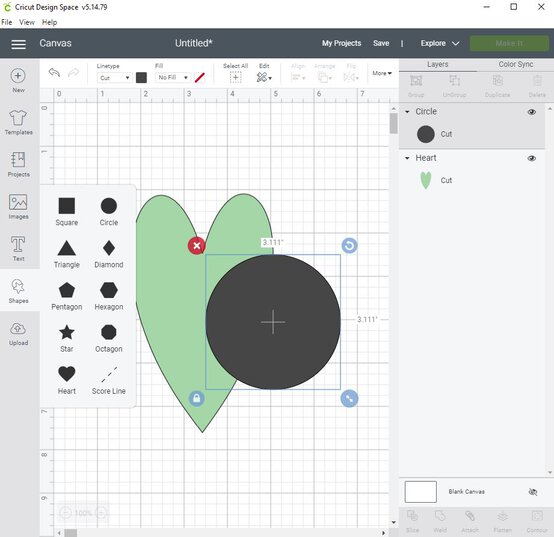Open the Flip dropdown
Image resolution: width=554 pixels, height=537 pixels.
click(351, 77)
